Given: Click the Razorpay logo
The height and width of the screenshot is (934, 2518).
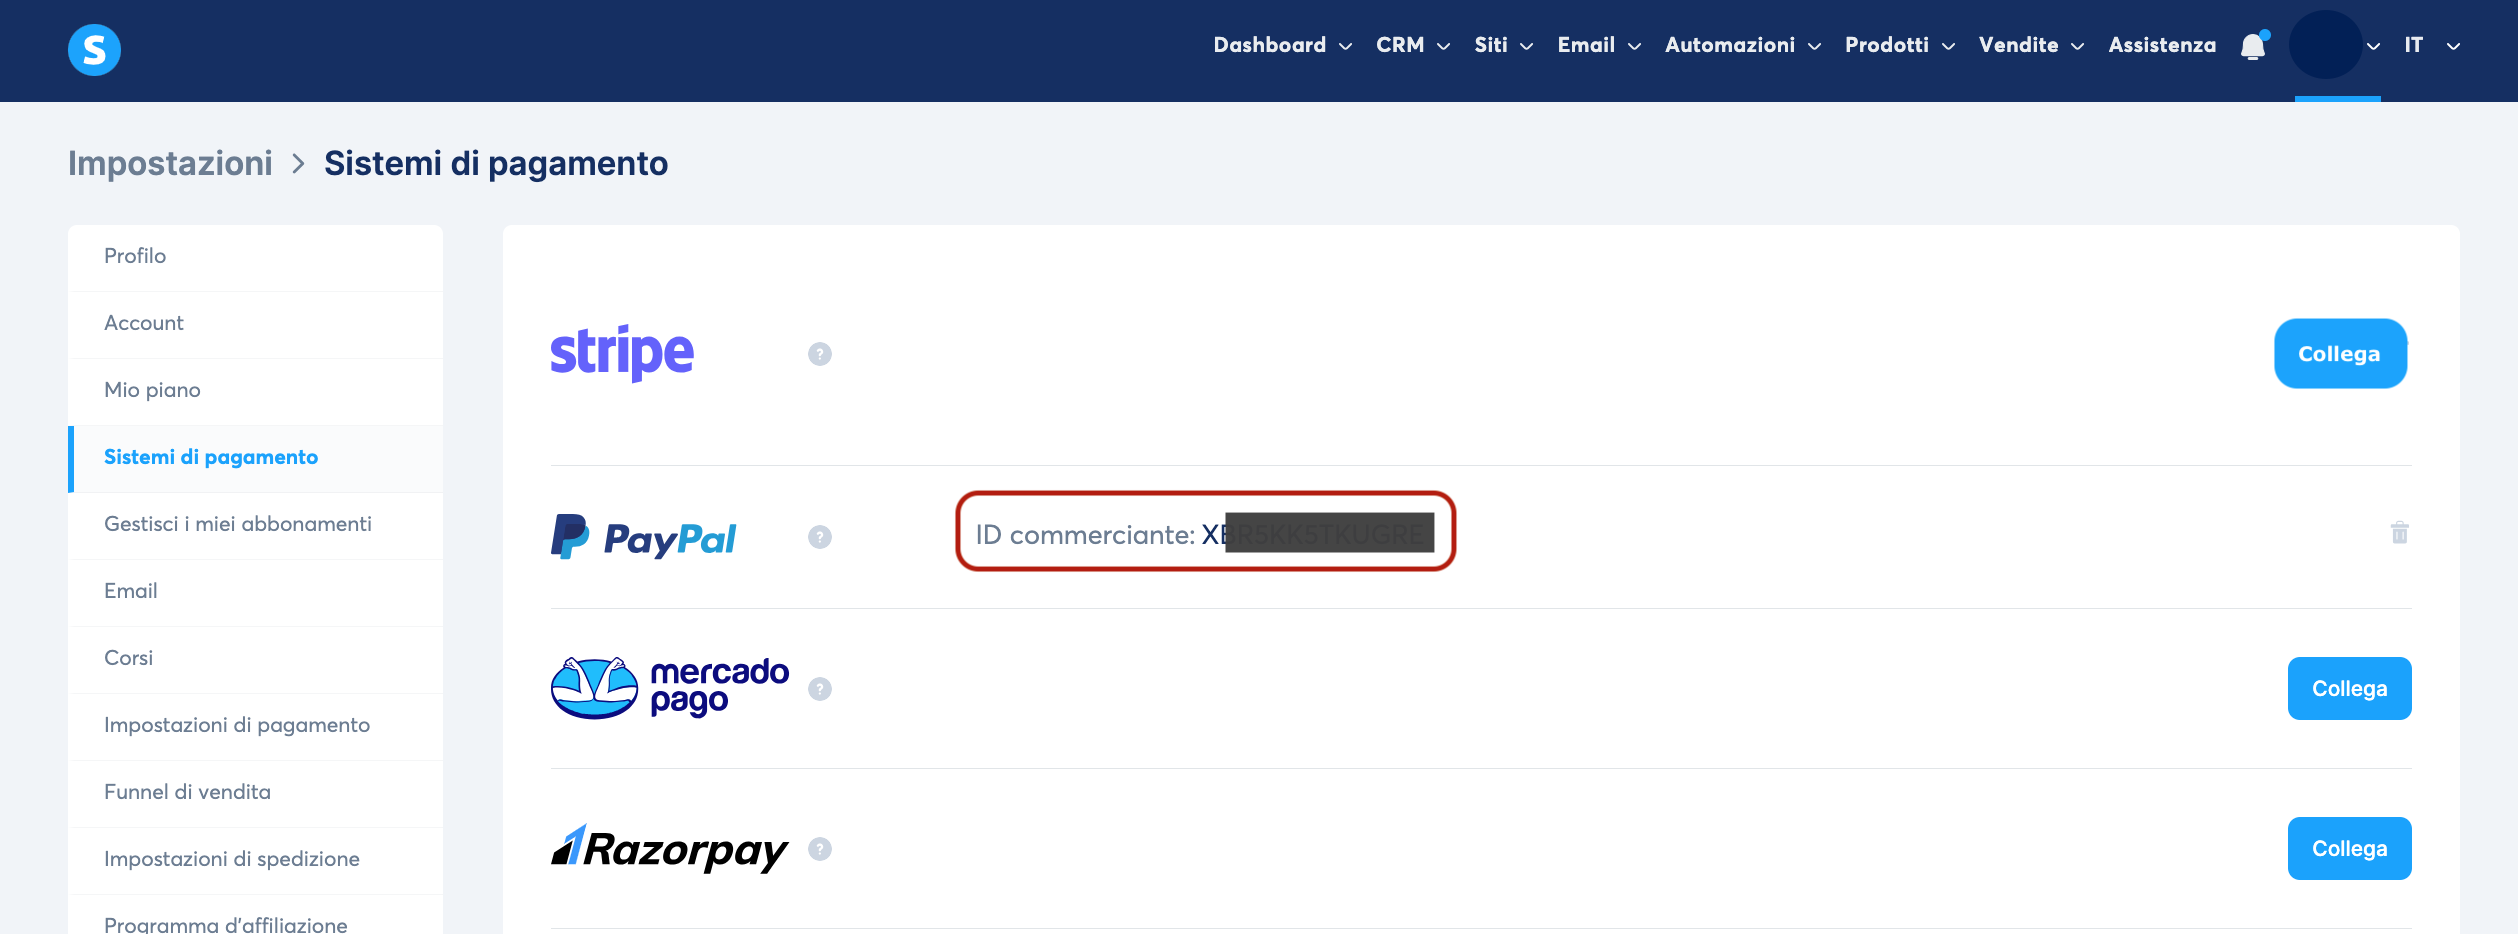Looking at the screenshot, I should click(x=669, y=849).
